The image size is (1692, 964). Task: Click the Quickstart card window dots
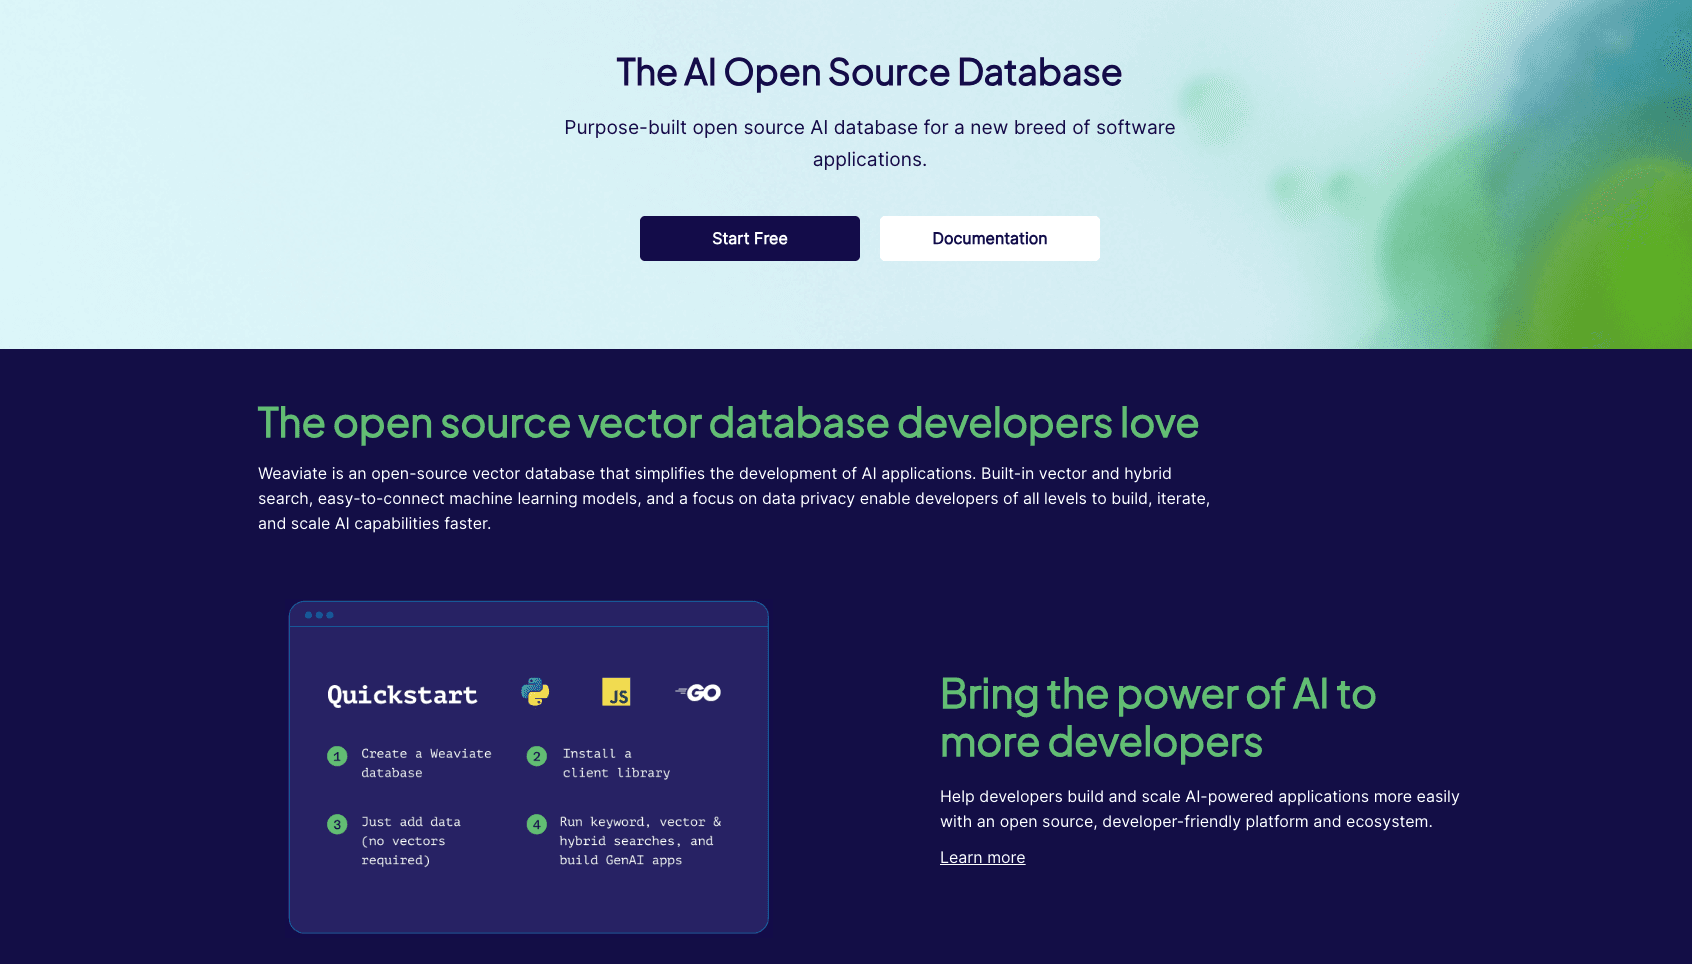pyautogui.click(x=319, y=615)
